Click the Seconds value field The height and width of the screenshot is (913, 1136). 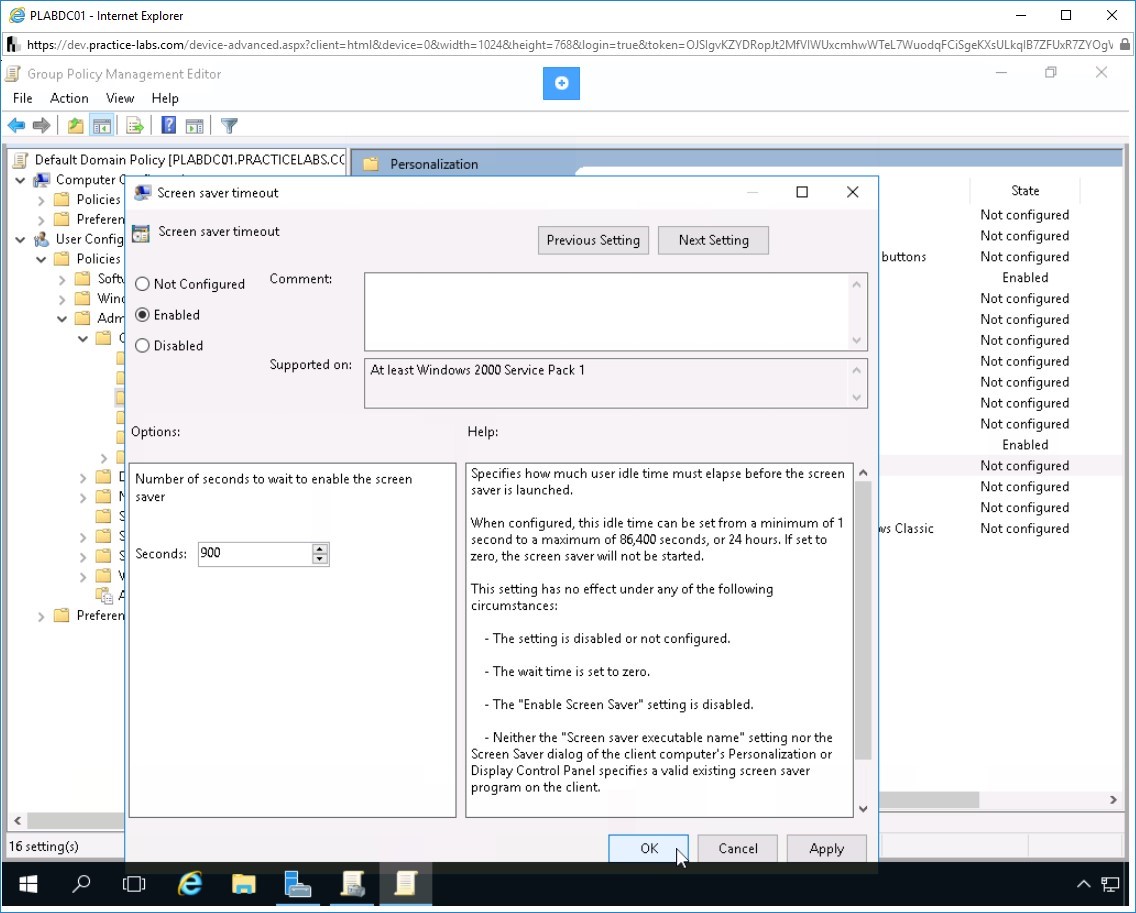(x=254, y=554)
